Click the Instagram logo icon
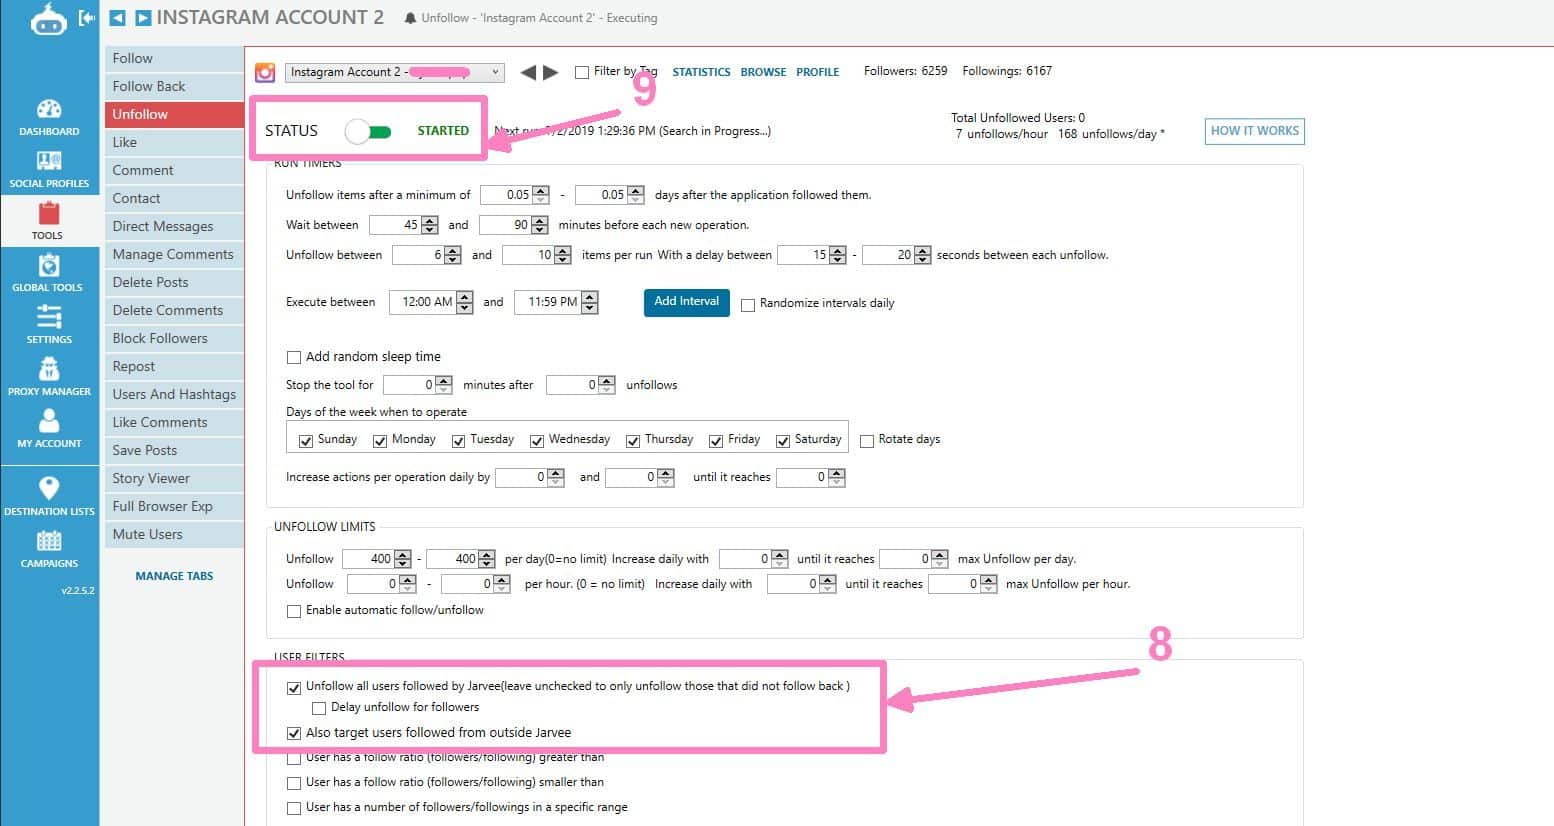This screenshot has width=1554, height=826. click(265, 72)
